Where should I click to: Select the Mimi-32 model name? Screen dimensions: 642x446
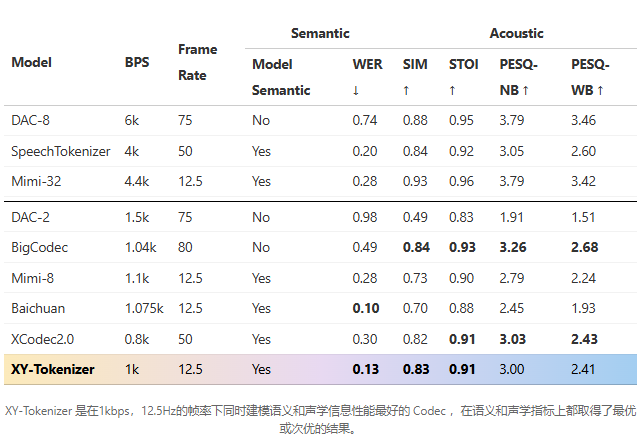click(37, 183)
